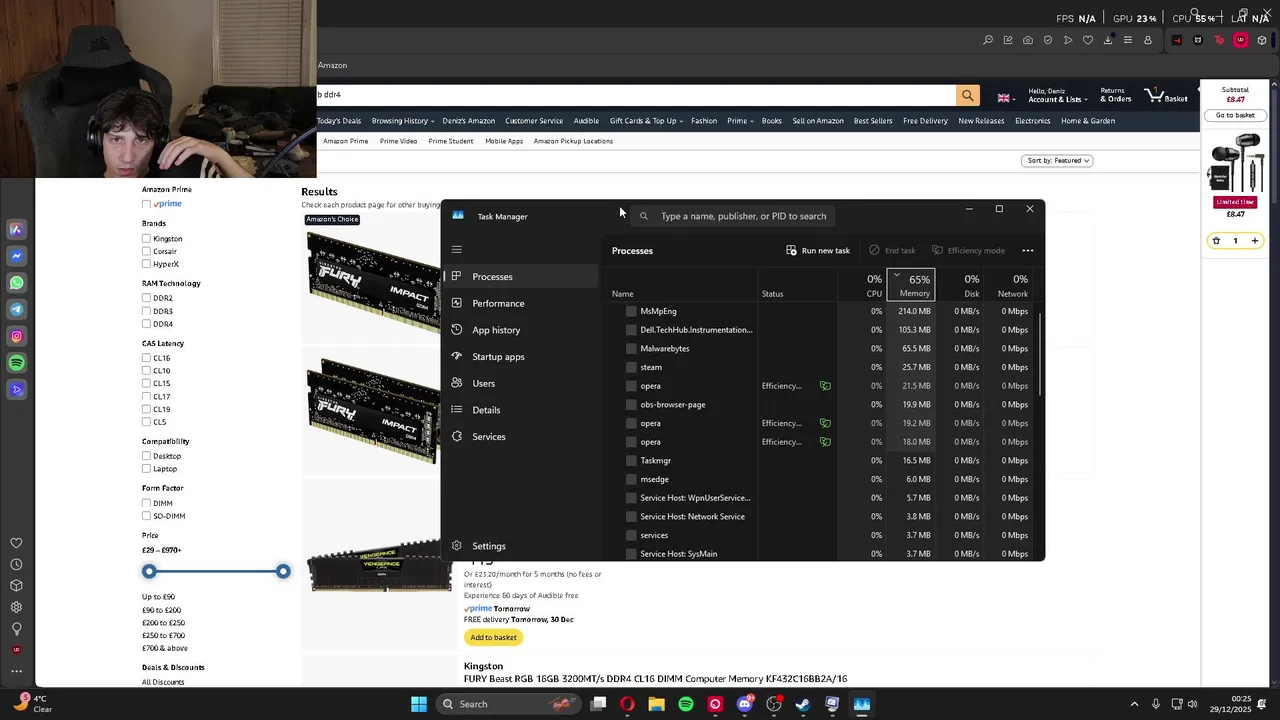Adjust the right price range slider handle
The width and height of the screenshot is (1280, 720).
(283, 571)
